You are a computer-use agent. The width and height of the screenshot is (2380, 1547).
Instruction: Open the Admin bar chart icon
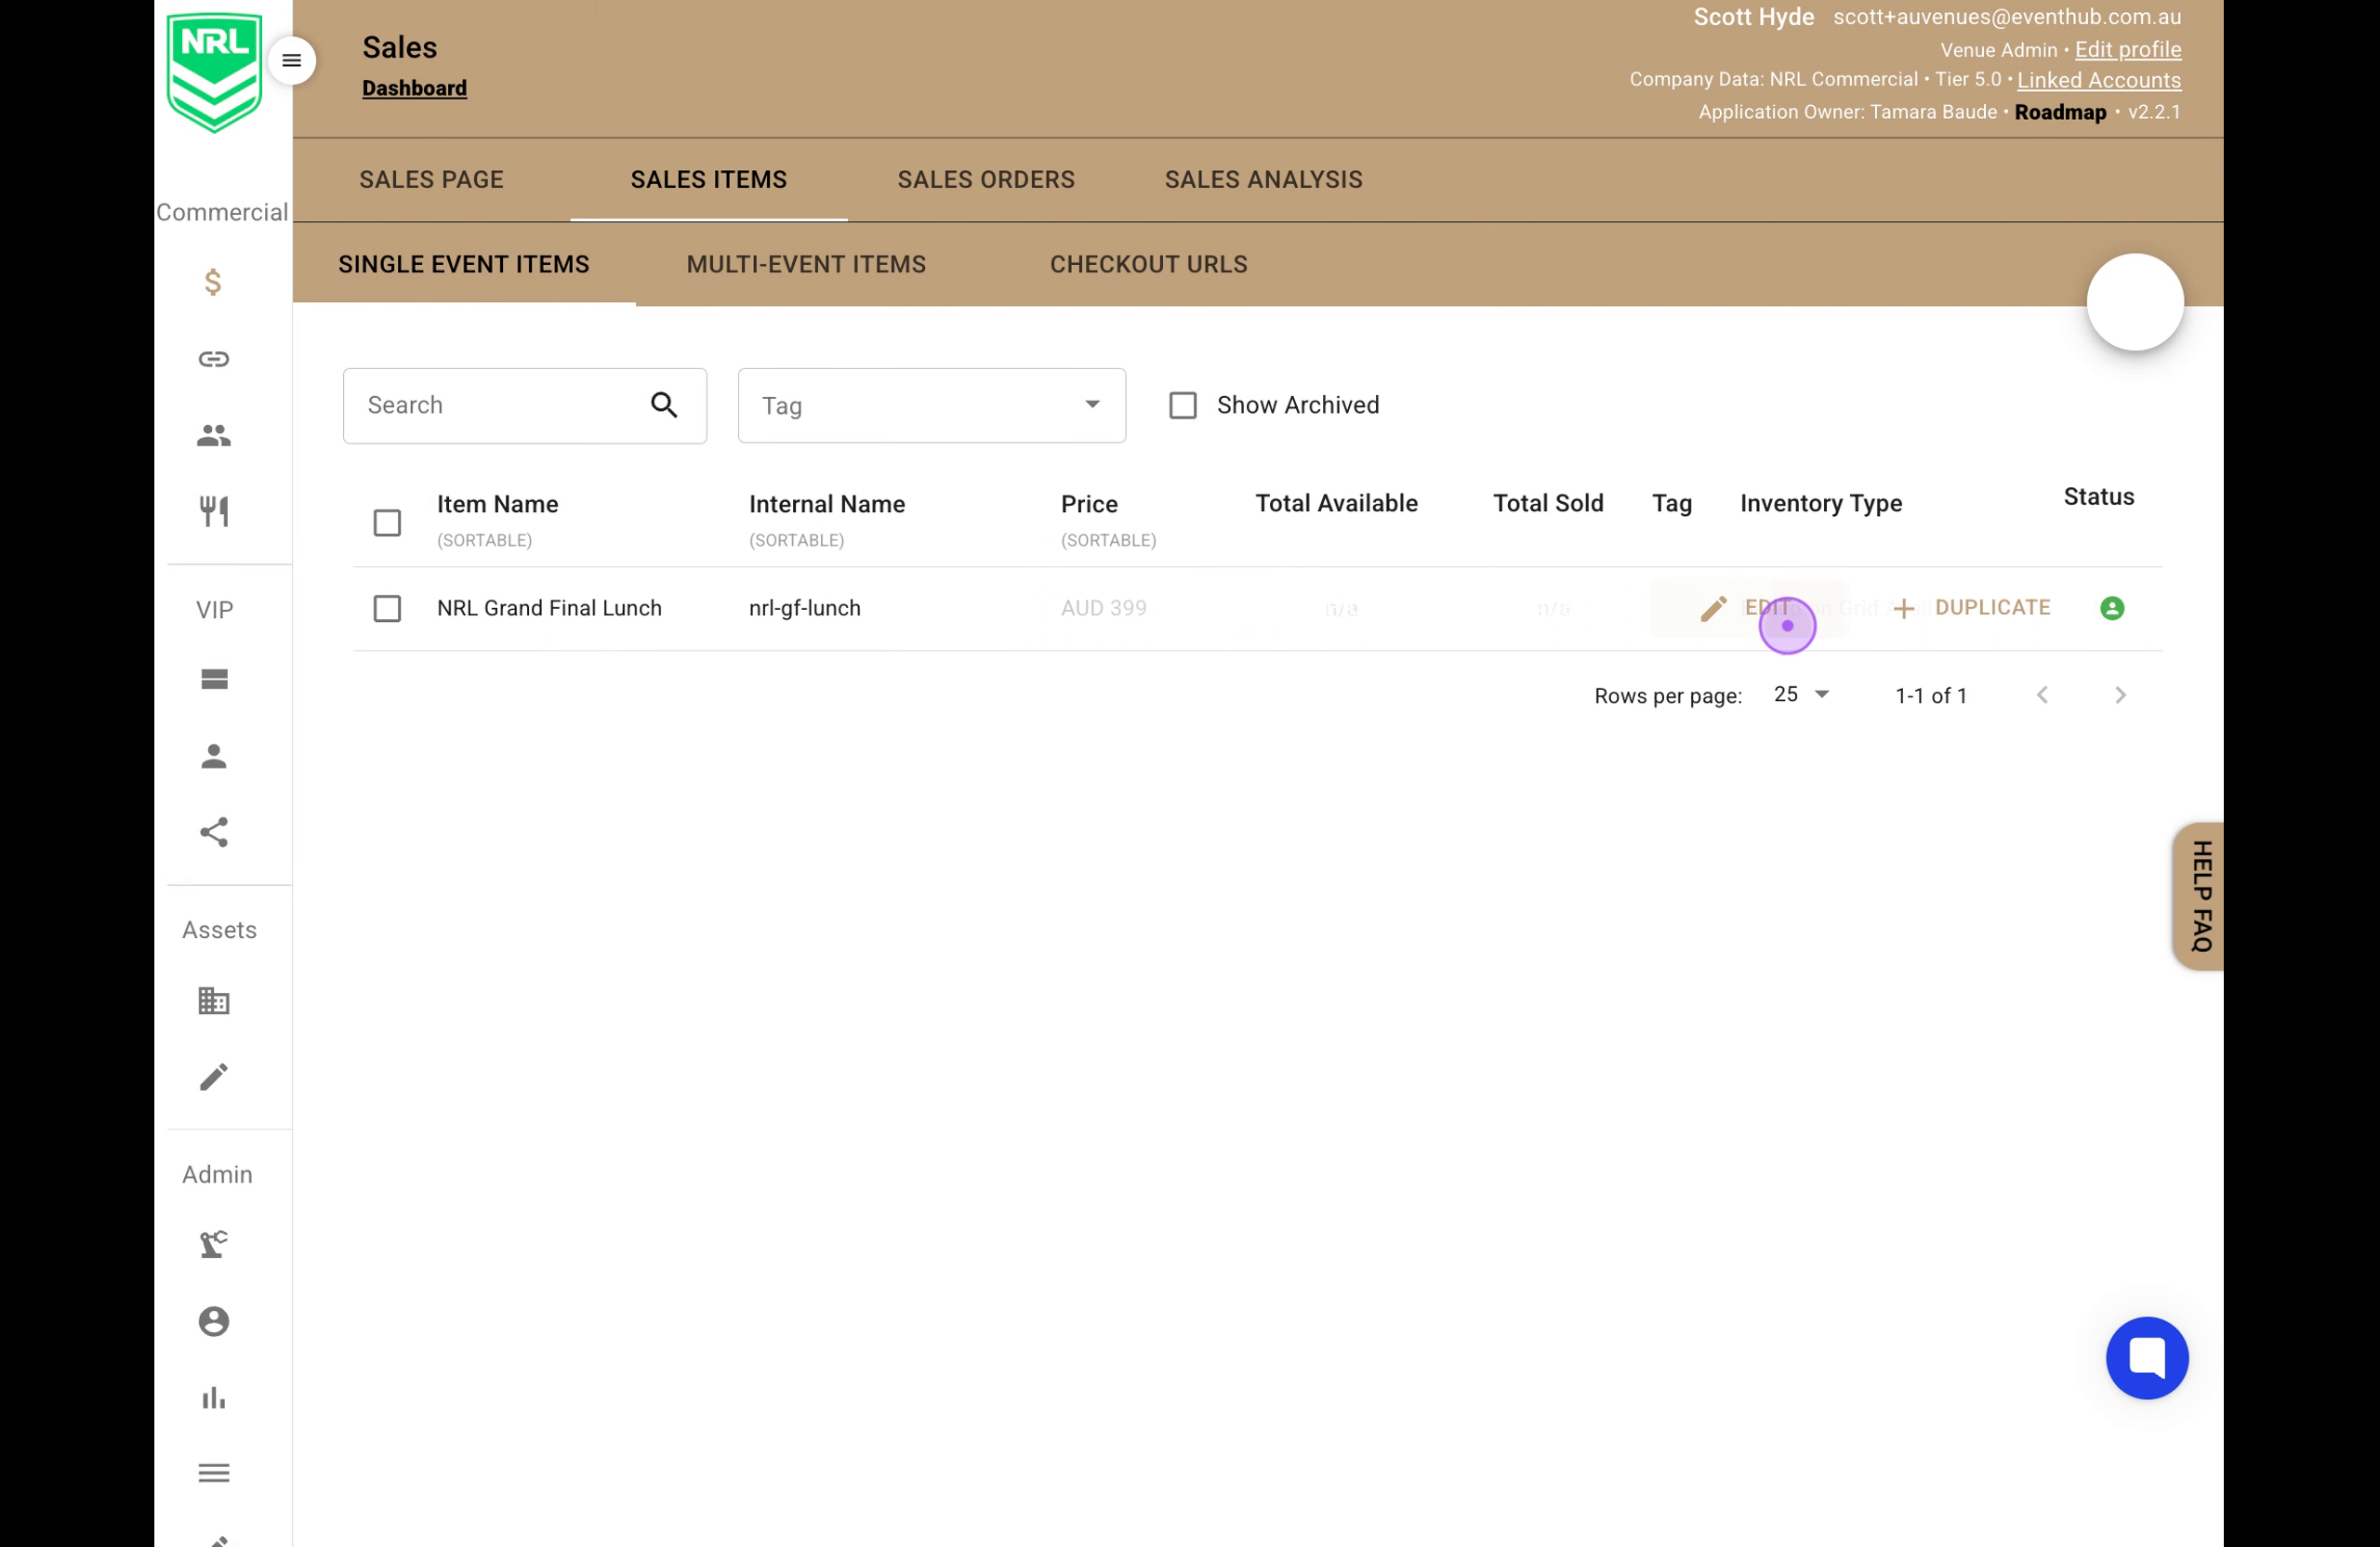click(214, 1397)
